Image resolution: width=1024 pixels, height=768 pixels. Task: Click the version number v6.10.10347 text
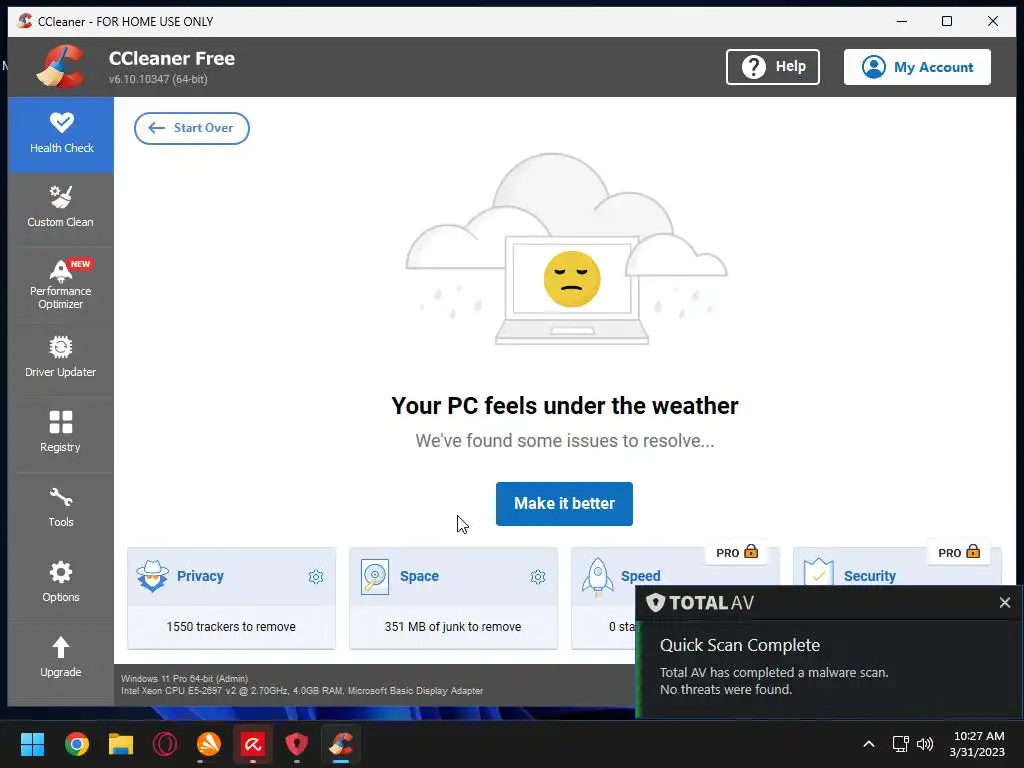tap(158, 79)
